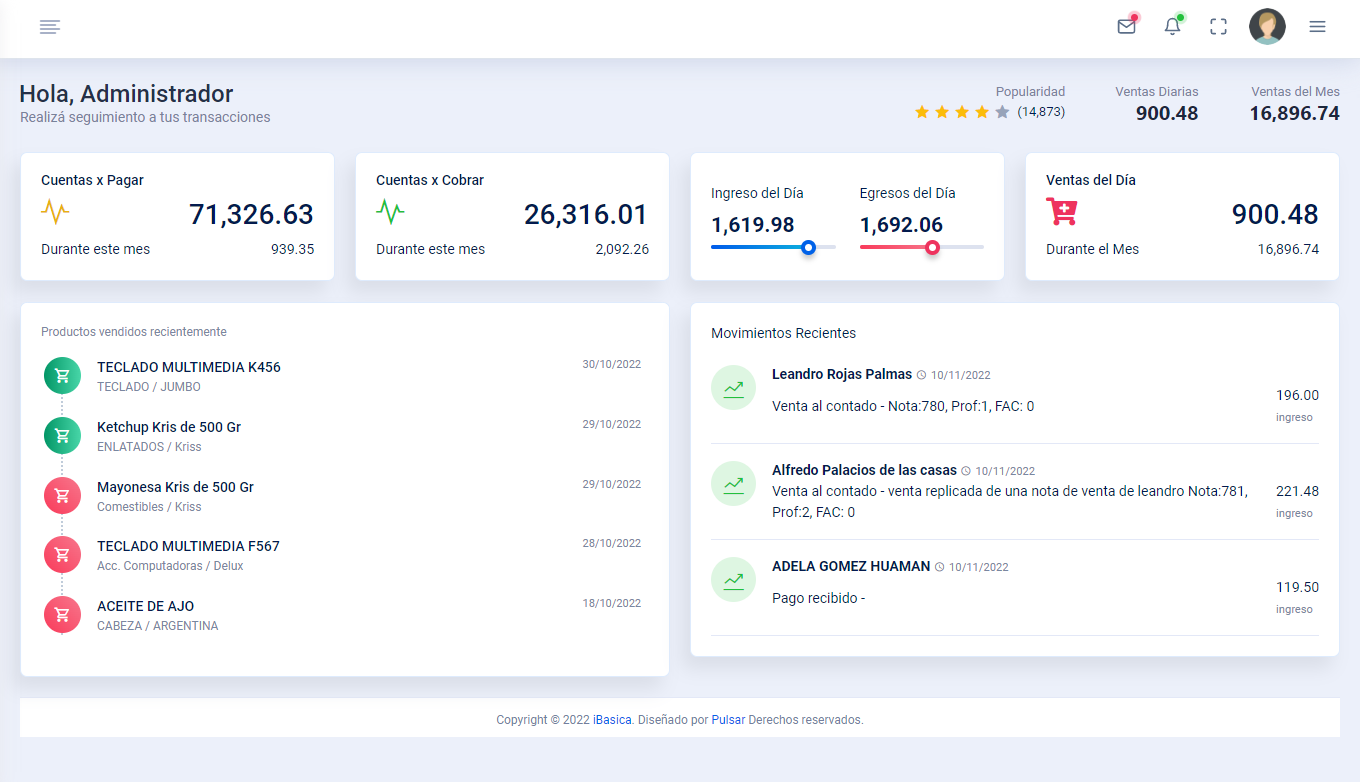Select the Ketchup Kris de 500 Gr product
1360x782 pixels.
(169, 427)
